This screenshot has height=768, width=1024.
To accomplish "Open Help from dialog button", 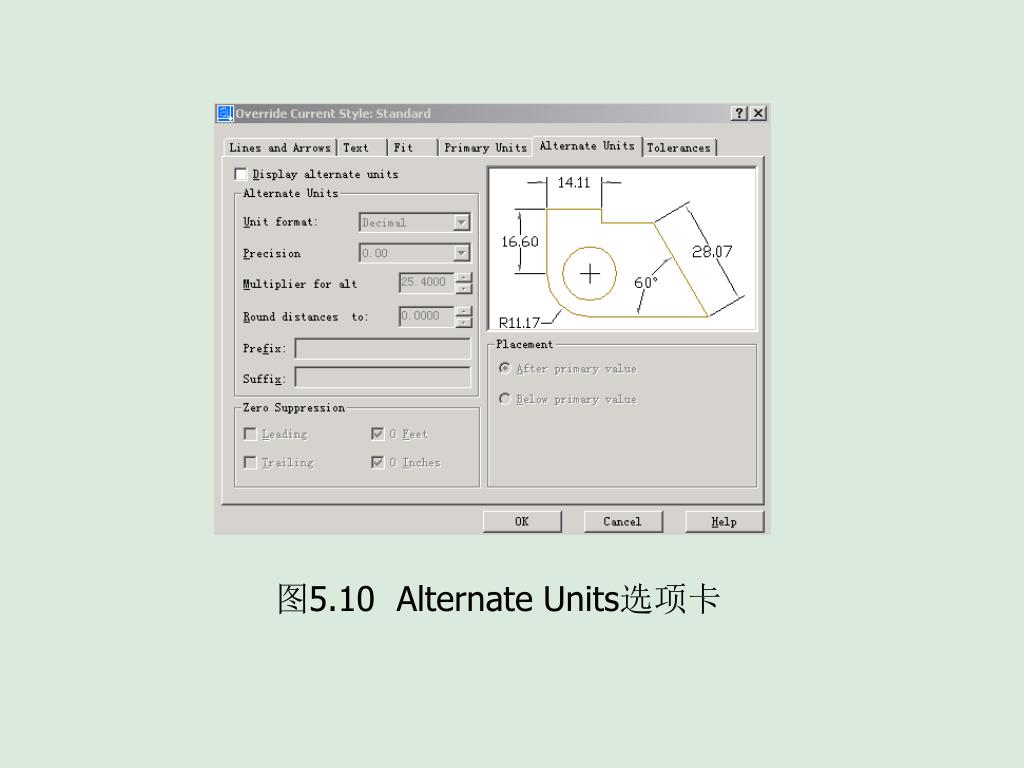I will point(724,522).
